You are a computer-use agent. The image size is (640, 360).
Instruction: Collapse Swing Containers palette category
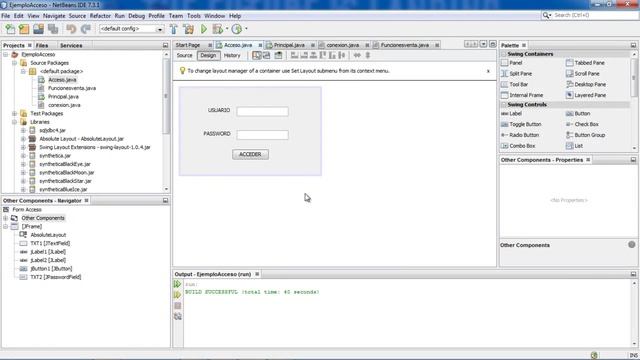504,54
